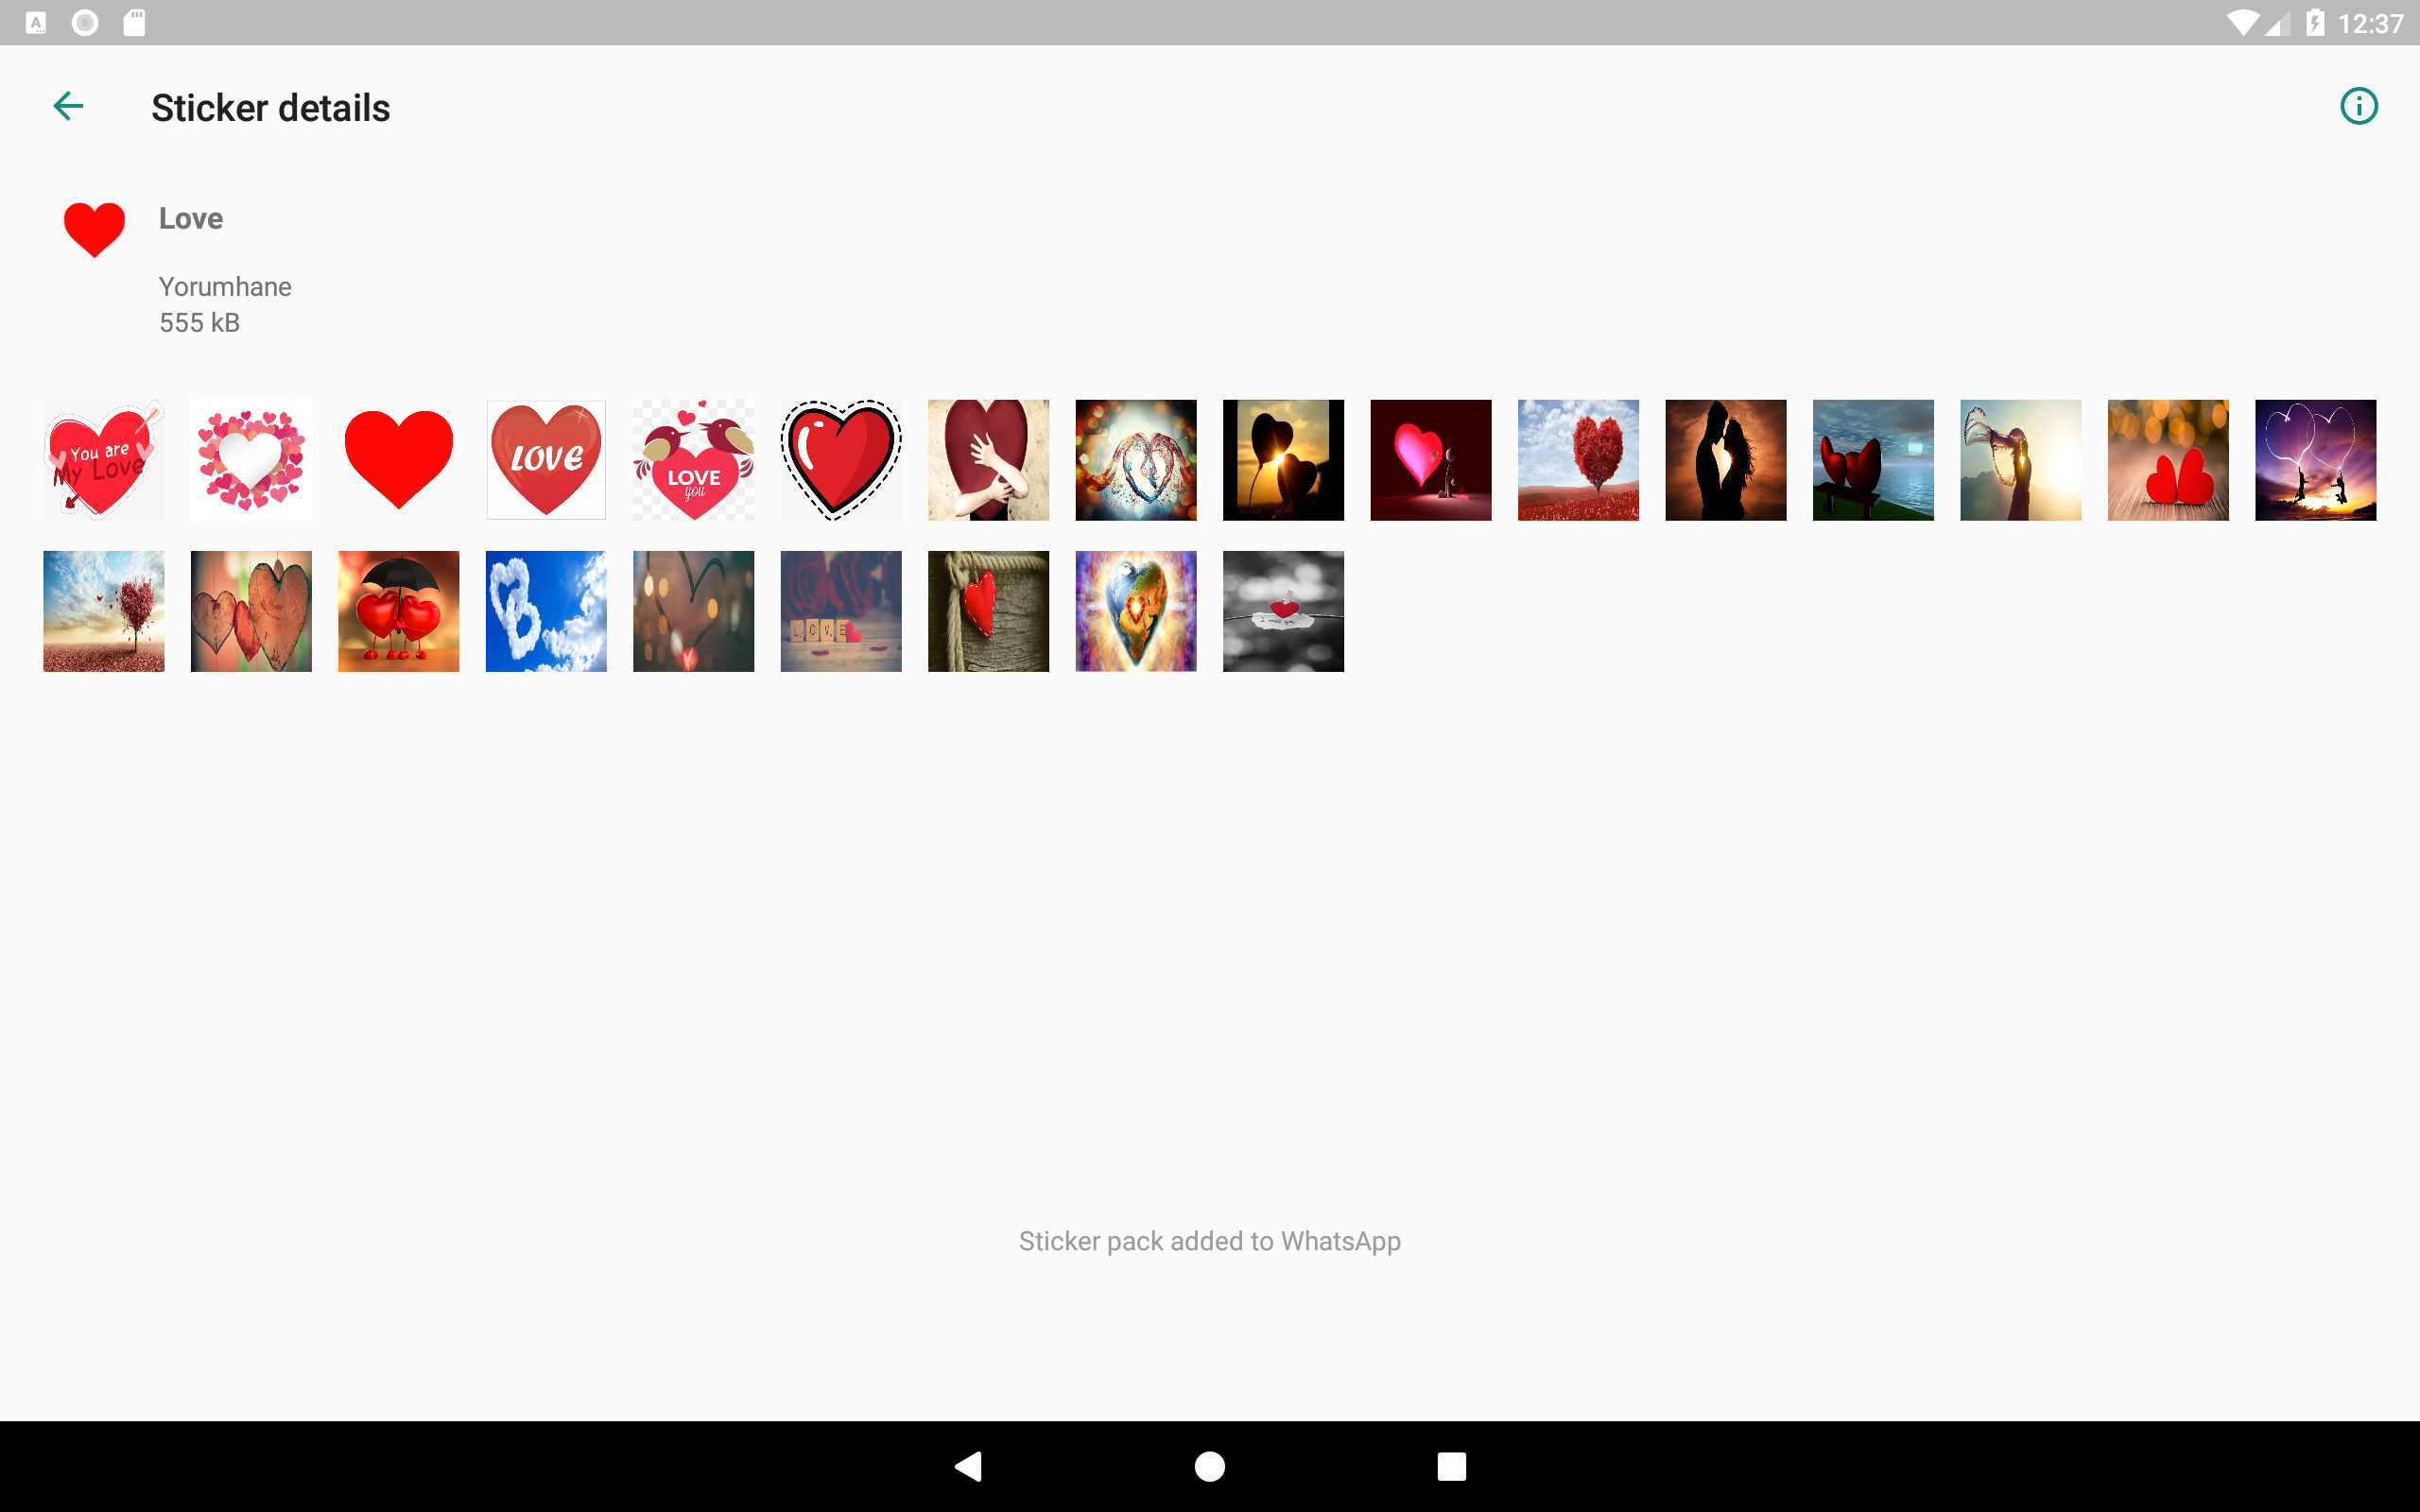
Task: Tap the 'LOVE you' birds sticker
Action: [693, 460]
